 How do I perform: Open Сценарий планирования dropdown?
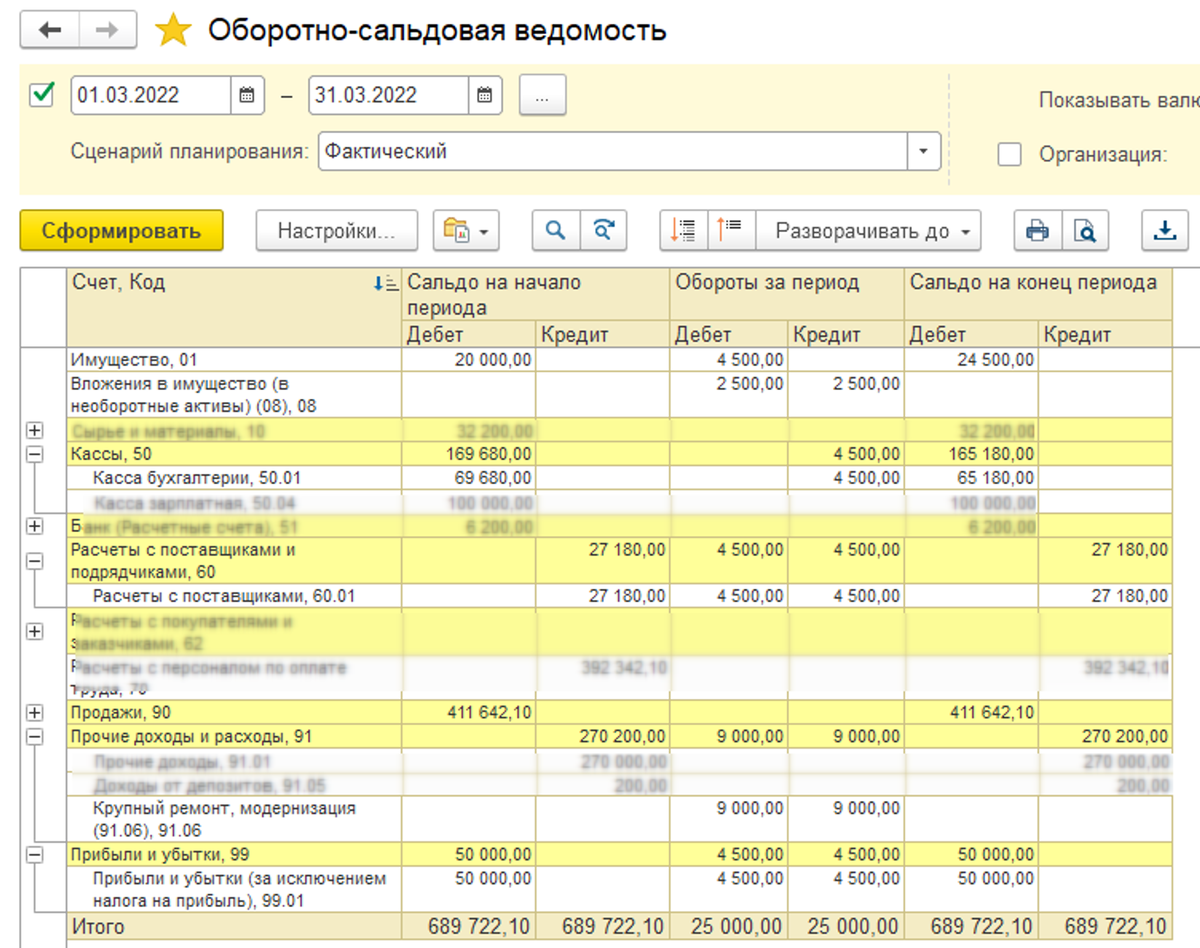coord(922,152)
